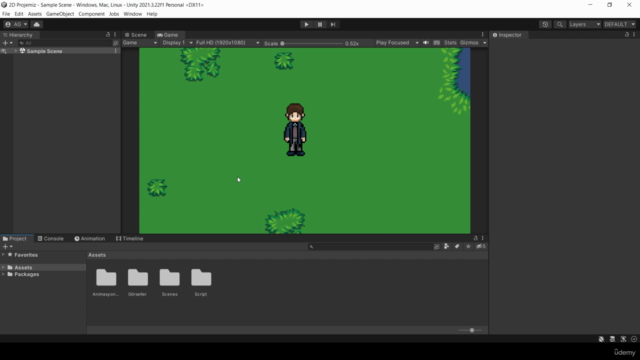Switch to the Project tab
The image size is (640, 360).
coord(15,239)
